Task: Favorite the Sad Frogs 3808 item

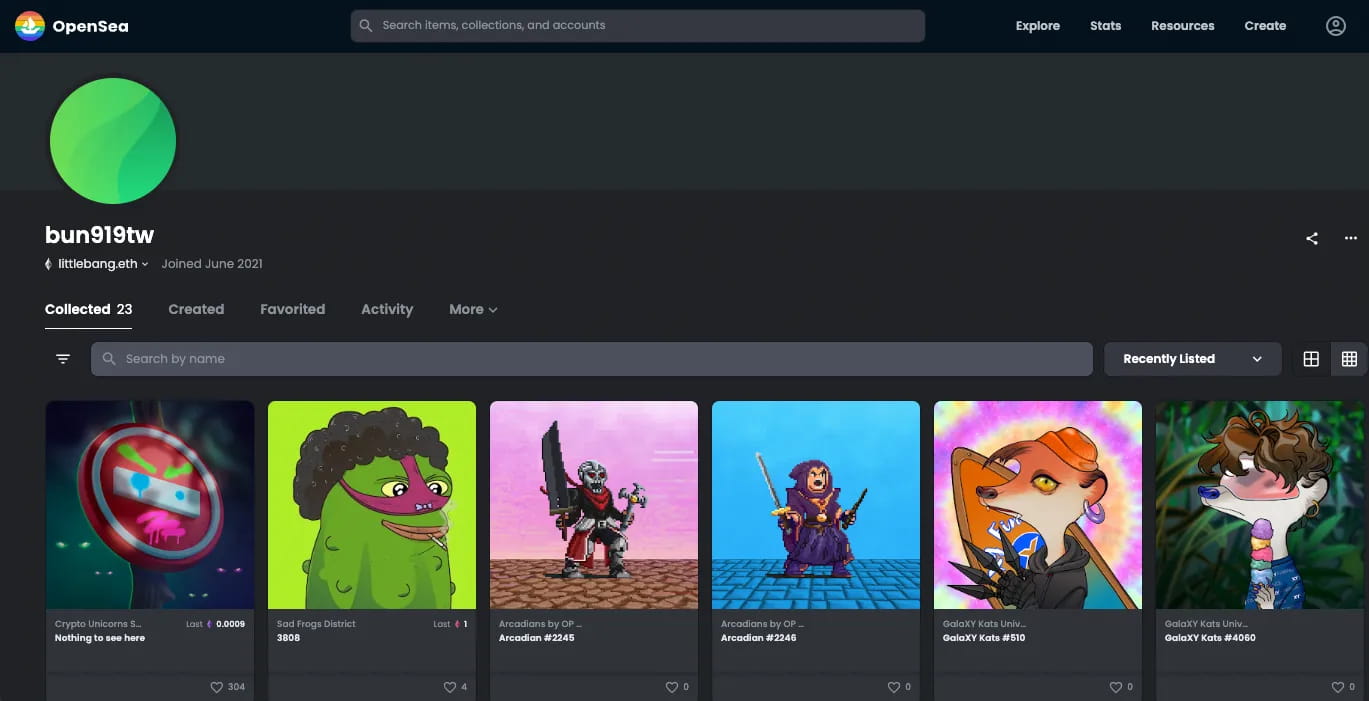Action: coord(450,687)
